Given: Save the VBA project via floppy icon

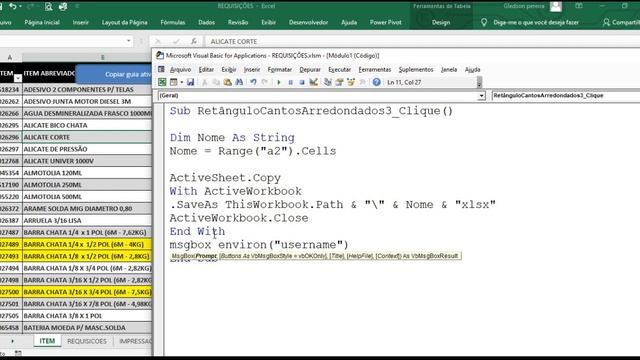Looking at the screenshot, I should pos(191,82).
